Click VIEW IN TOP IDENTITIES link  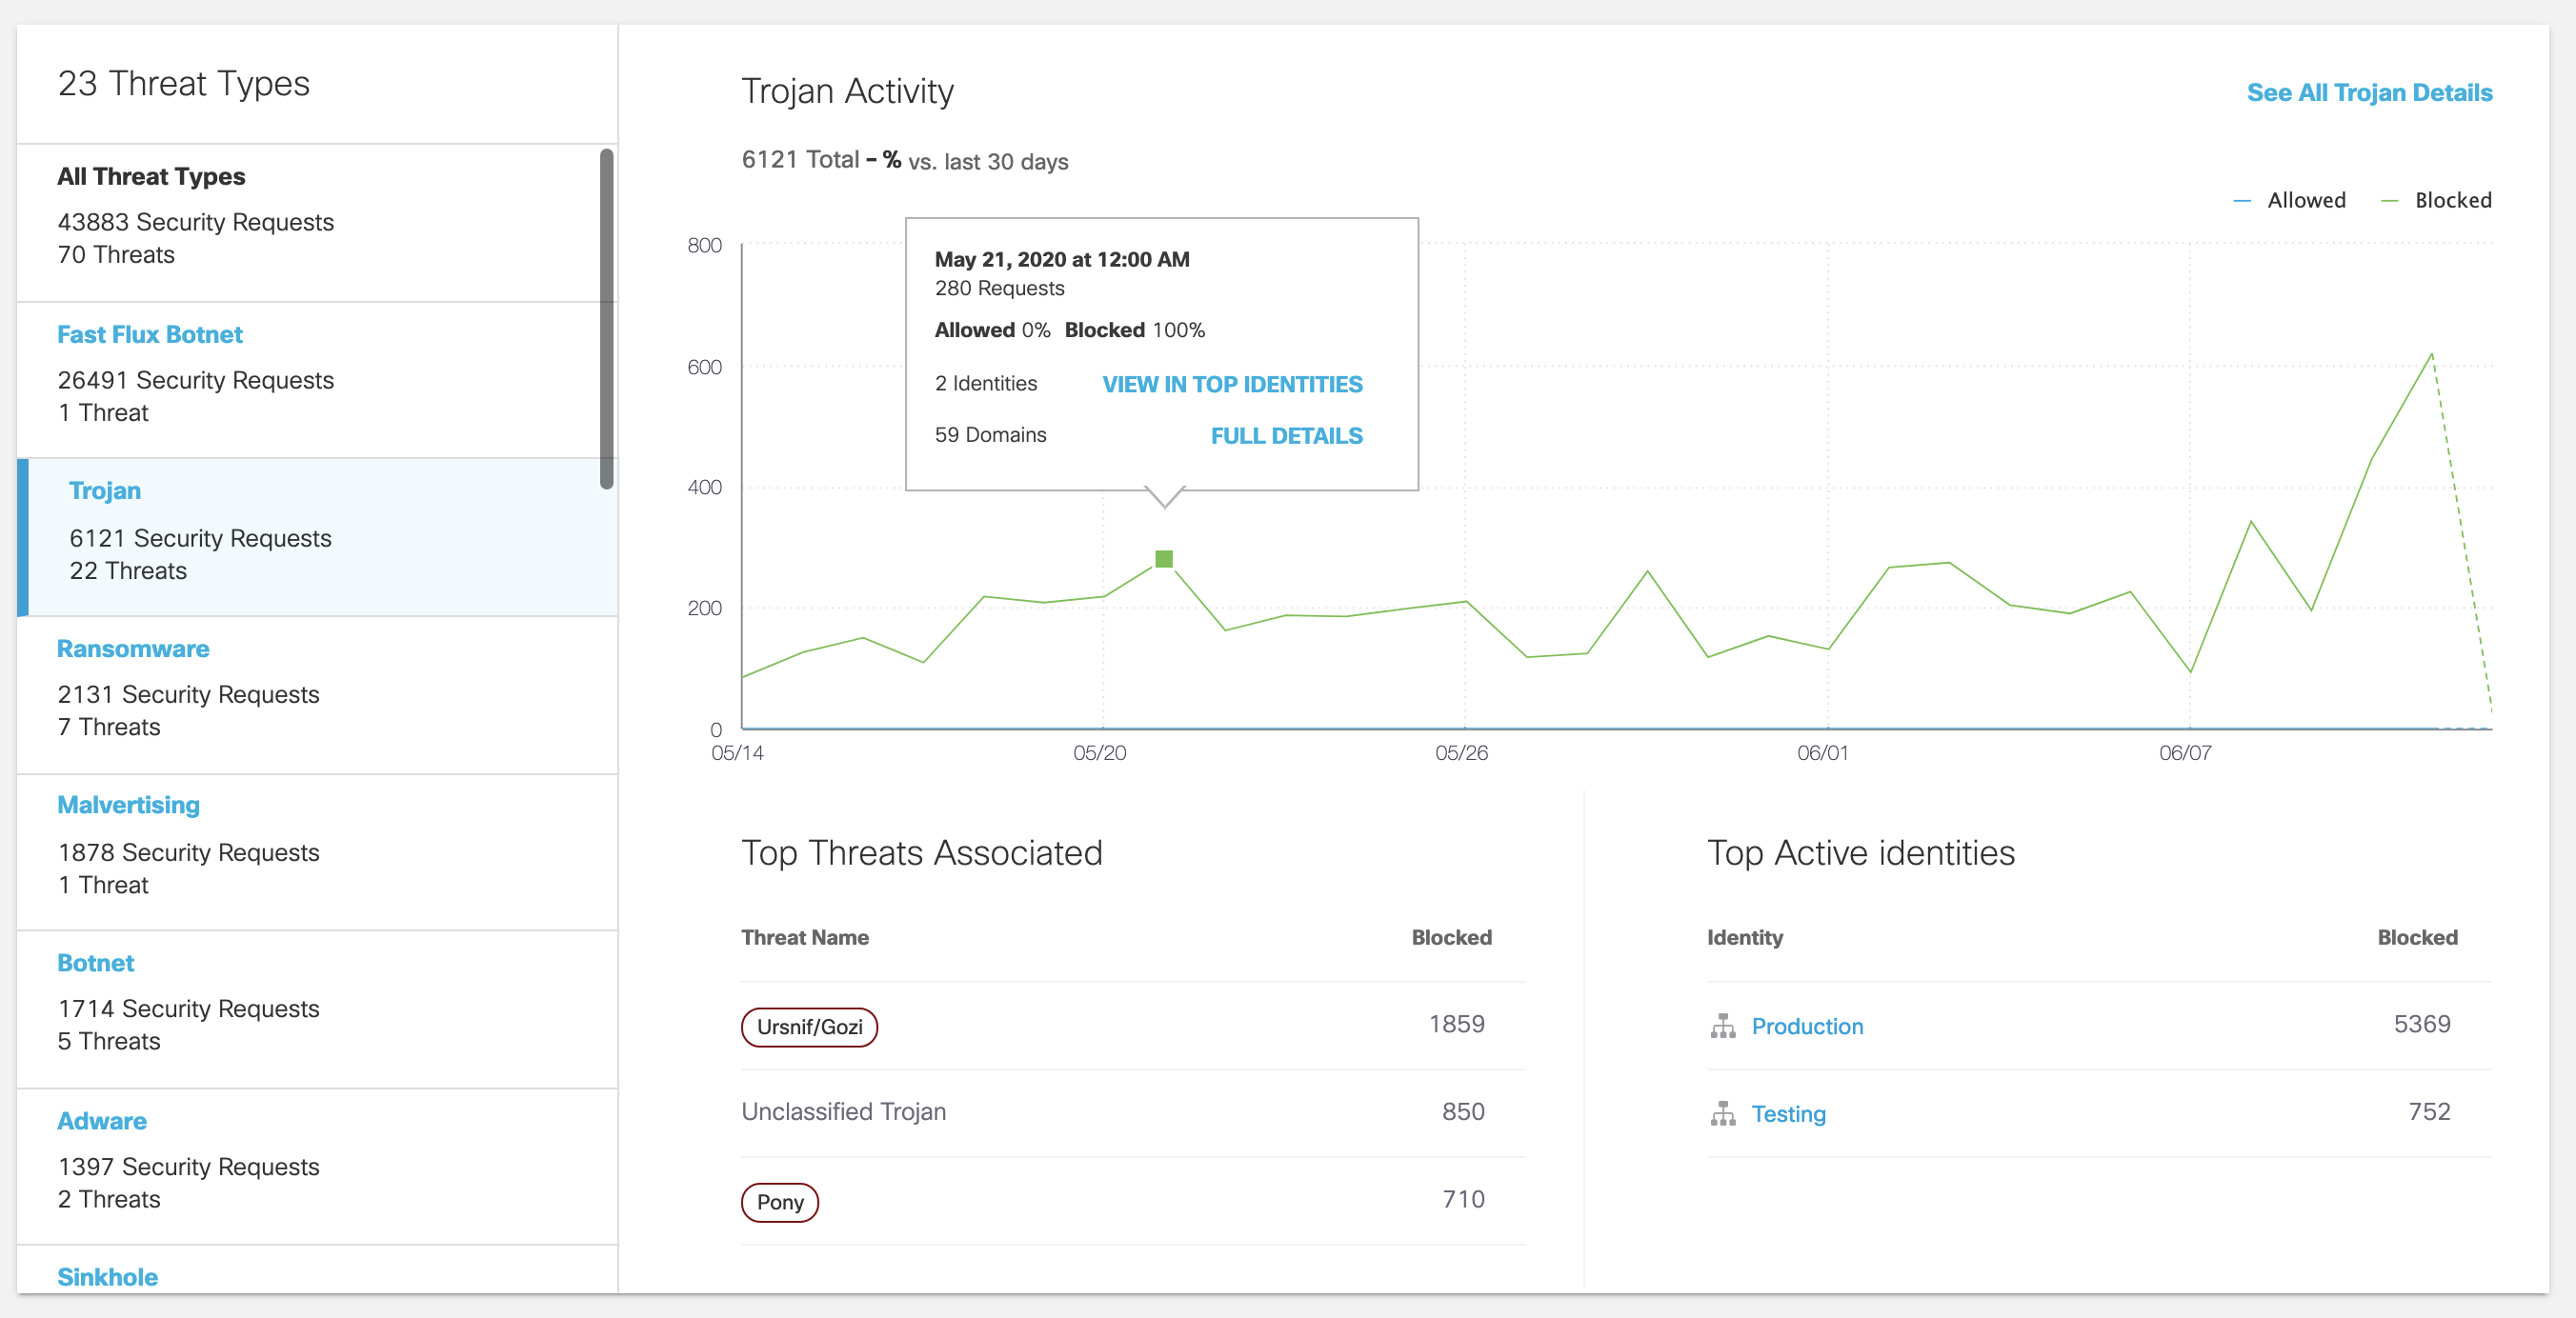point(1232,384)
